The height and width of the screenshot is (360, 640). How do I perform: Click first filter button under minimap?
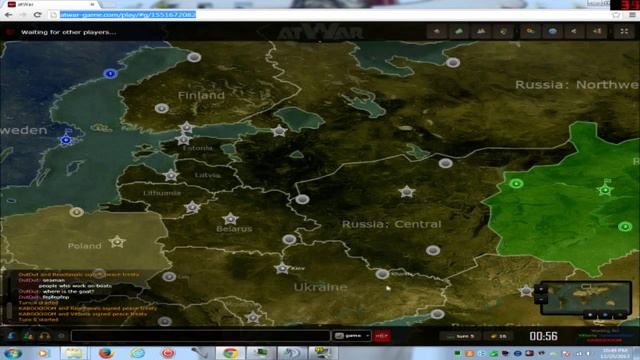point(590,315)
